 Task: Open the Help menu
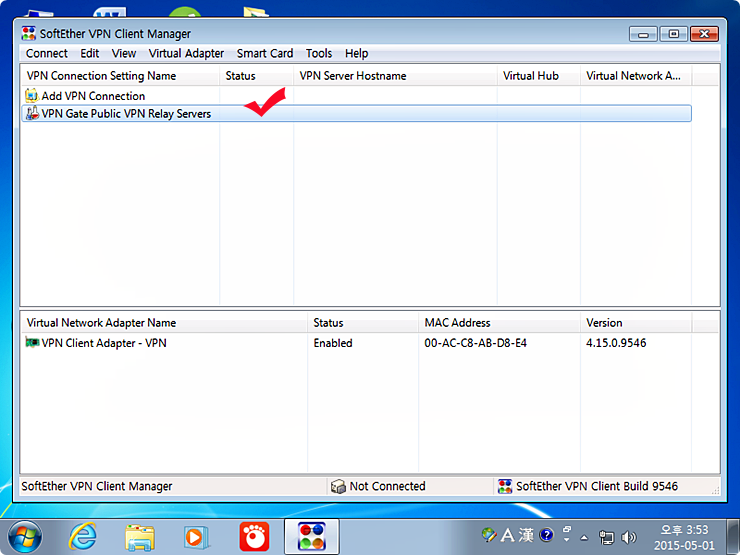pyautogui.click(x=356, y=53)
